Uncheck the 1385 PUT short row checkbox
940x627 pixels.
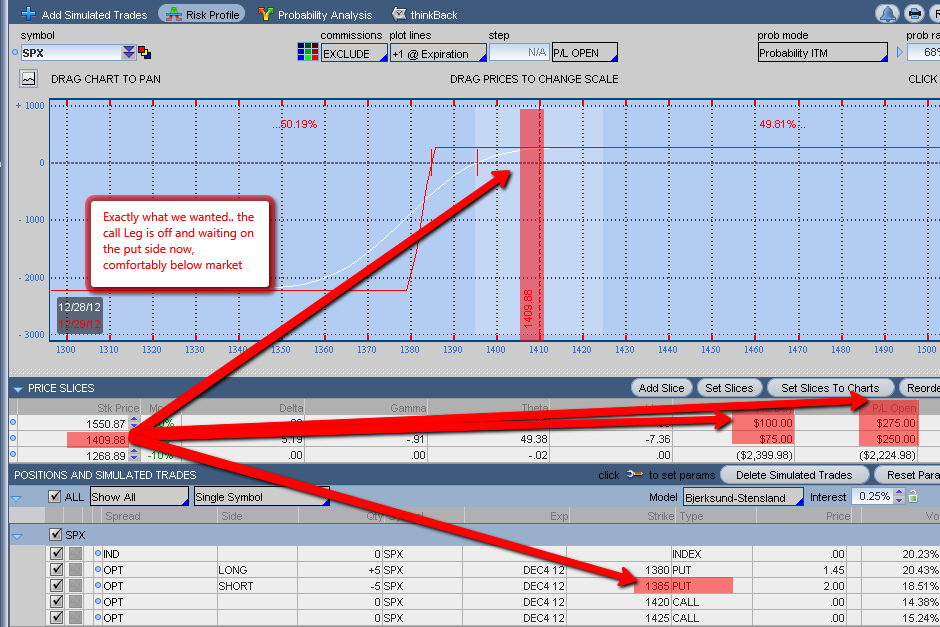pyautogui.click(x=57, y=586)
